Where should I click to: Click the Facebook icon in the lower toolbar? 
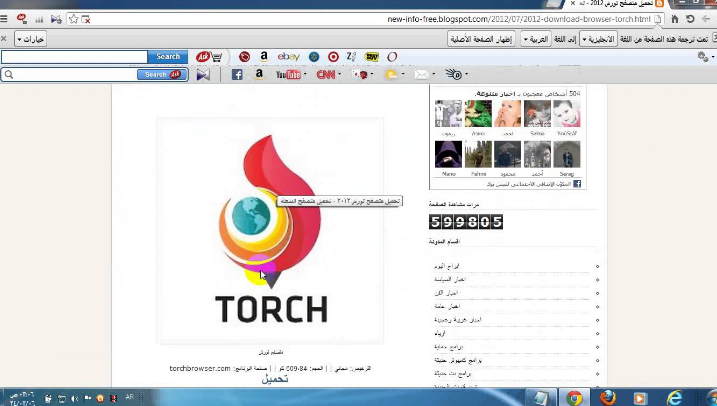tap(237, 75)
